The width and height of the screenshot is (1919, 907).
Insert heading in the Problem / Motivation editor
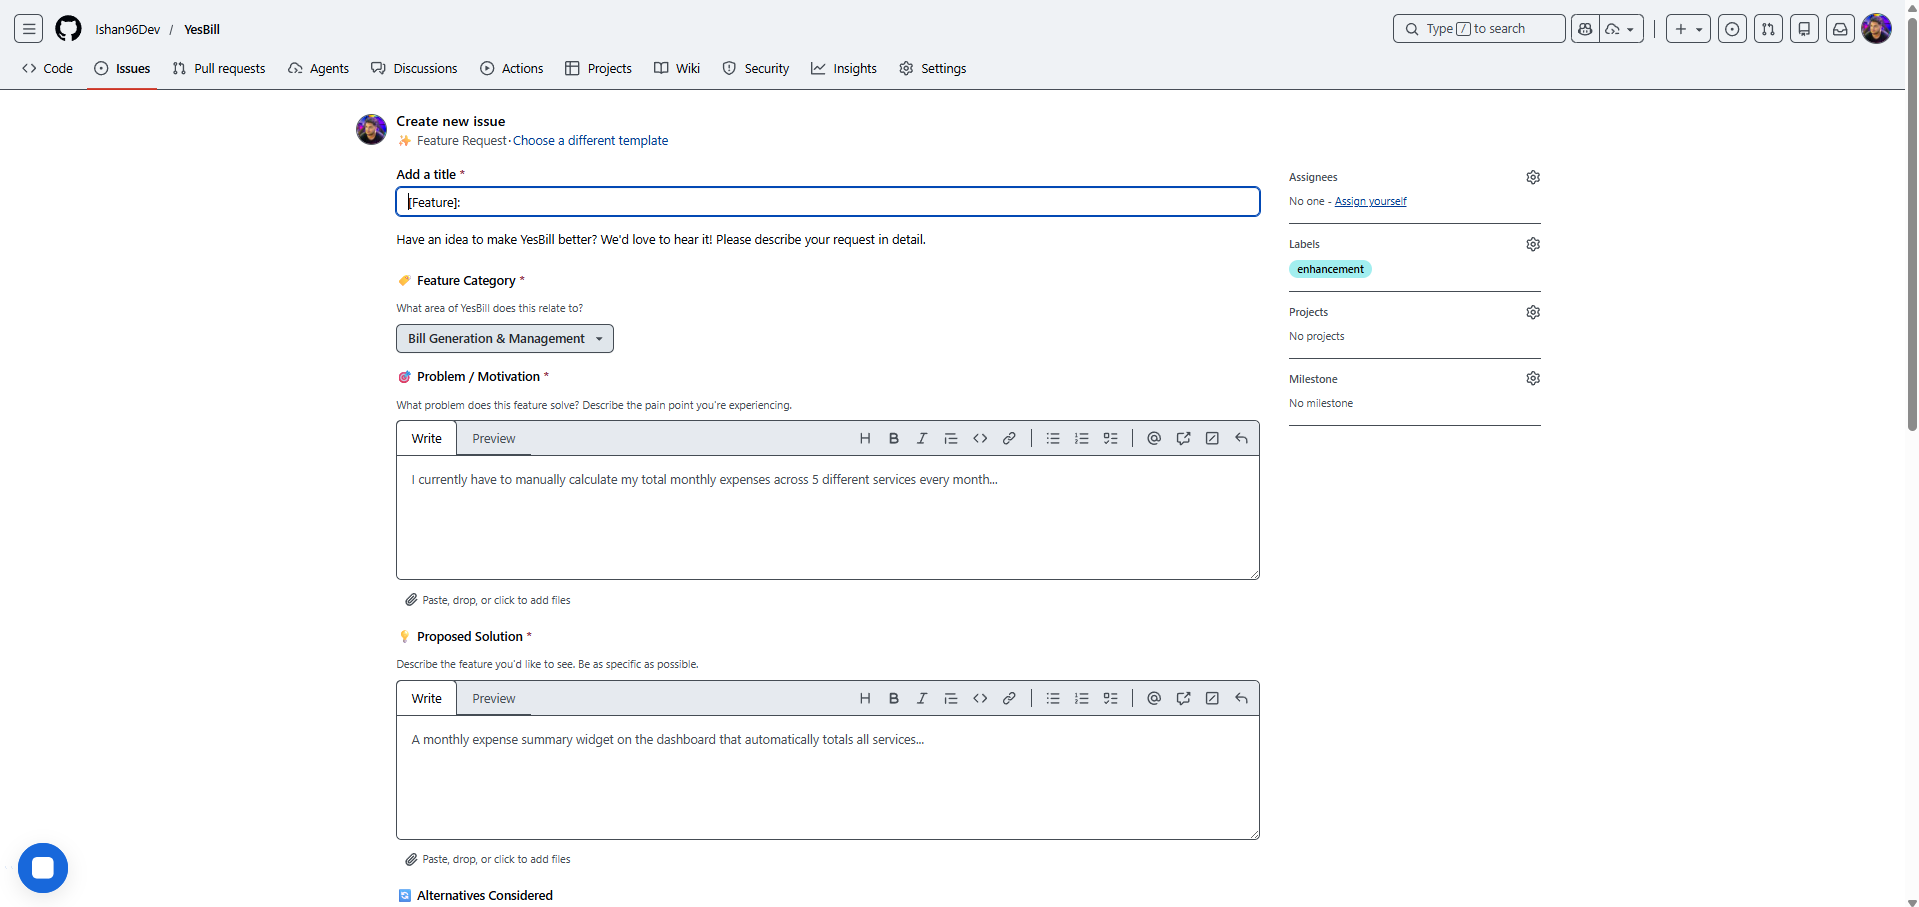point(865,438)
